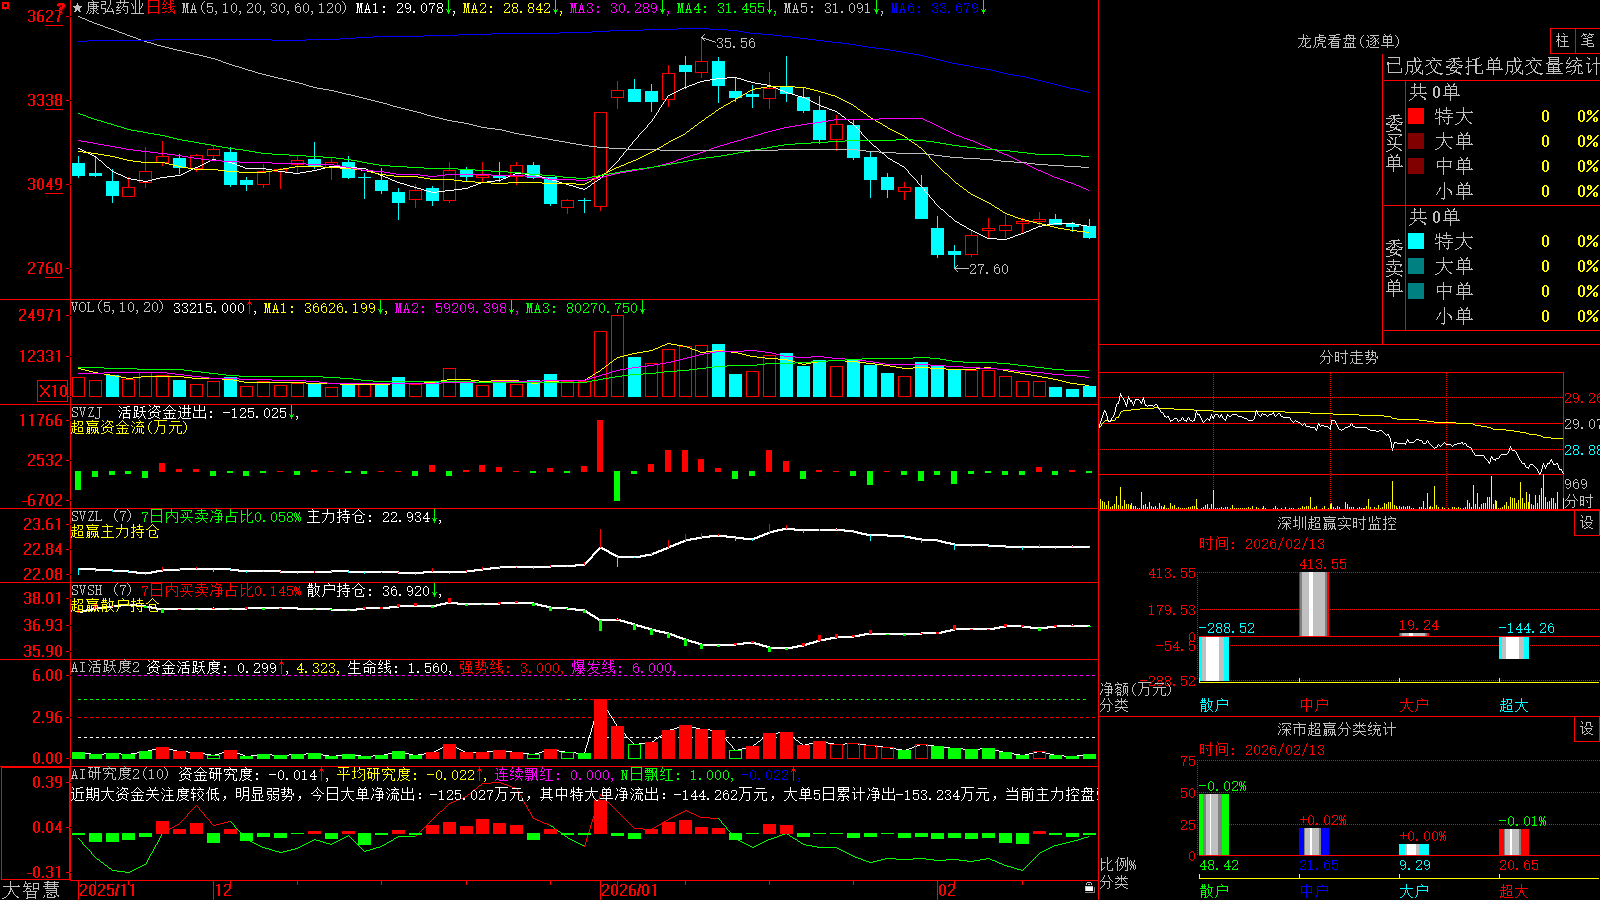Click cyan 特大 sell-order color swatch
Image resolution: width=1600 pixels, height=900 pixels.
point(1416,241)
